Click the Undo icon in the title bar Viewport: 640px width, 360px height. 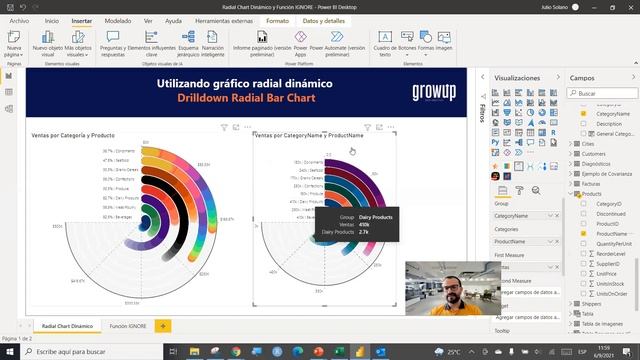pyautogui.click(x=23, y=7)
